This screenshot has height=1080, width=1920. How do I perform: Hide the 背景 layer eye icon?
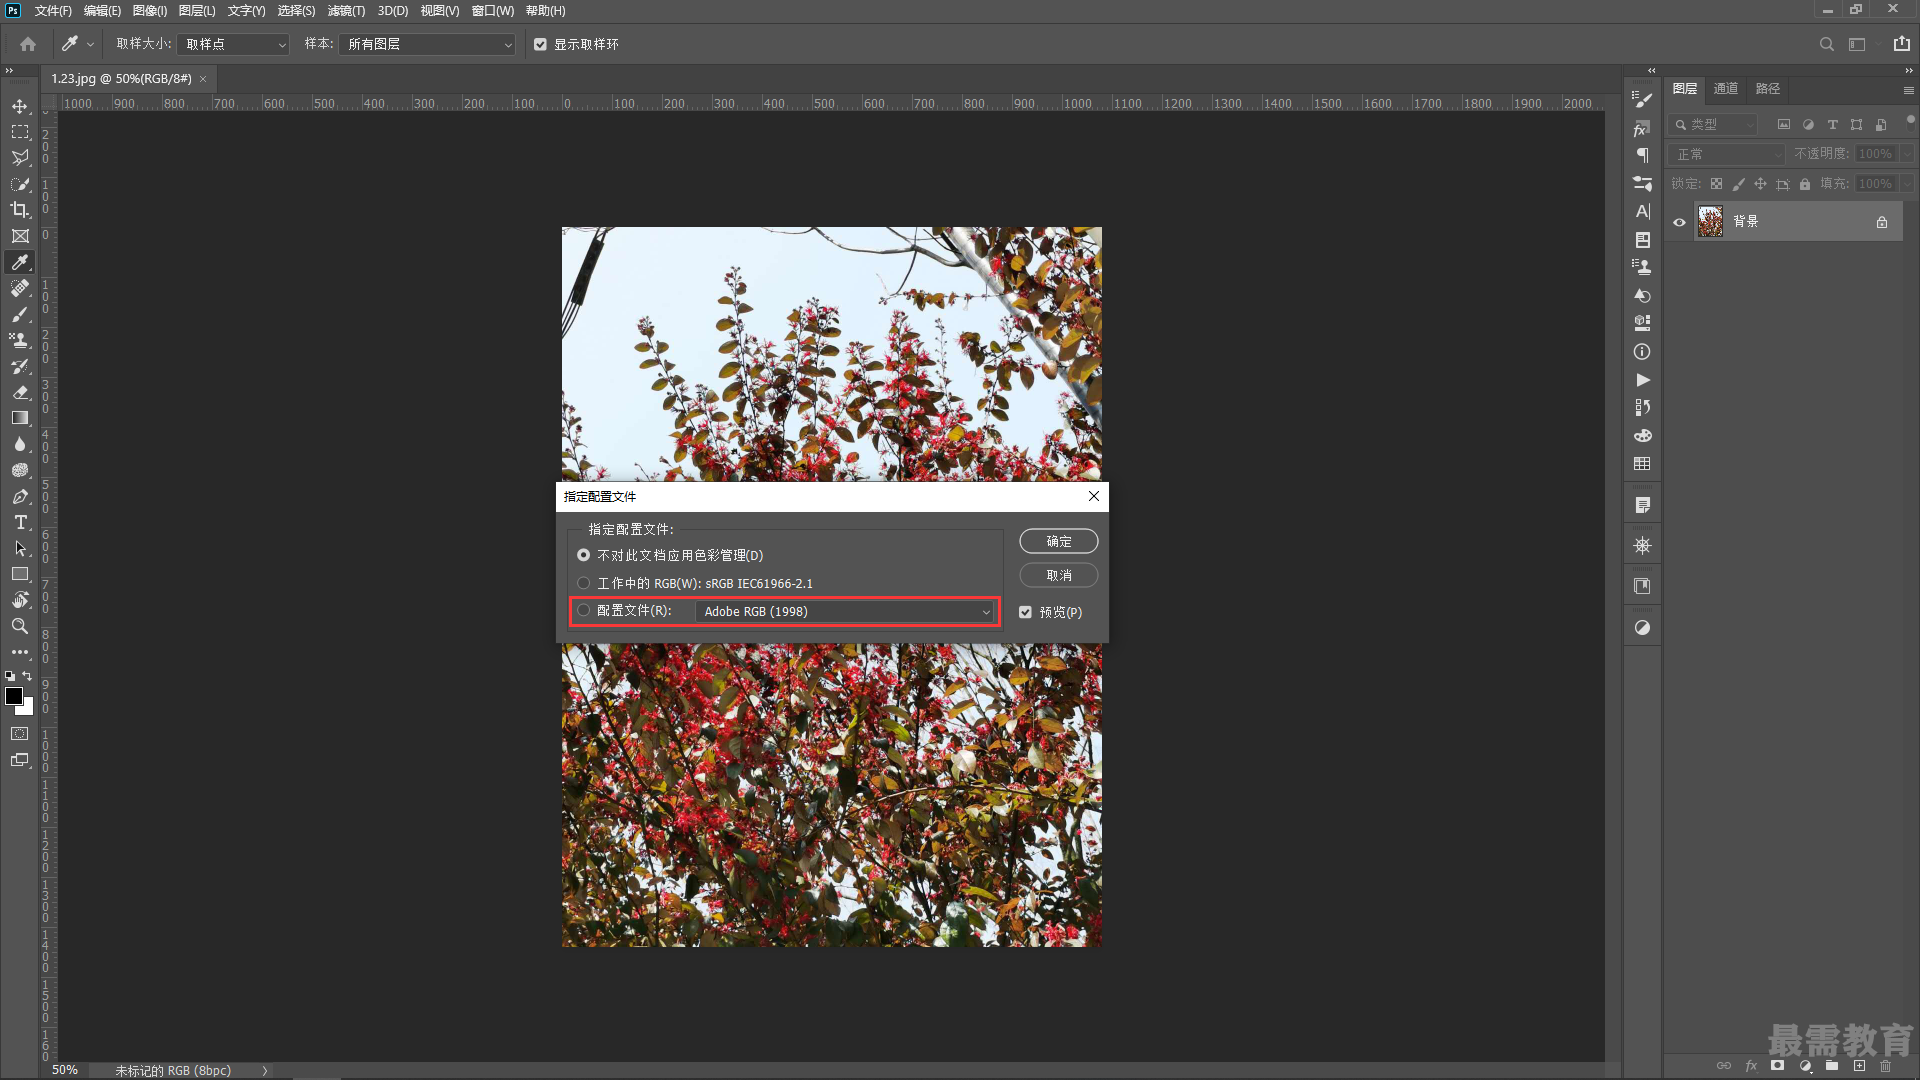click(x=1680, y=222)
